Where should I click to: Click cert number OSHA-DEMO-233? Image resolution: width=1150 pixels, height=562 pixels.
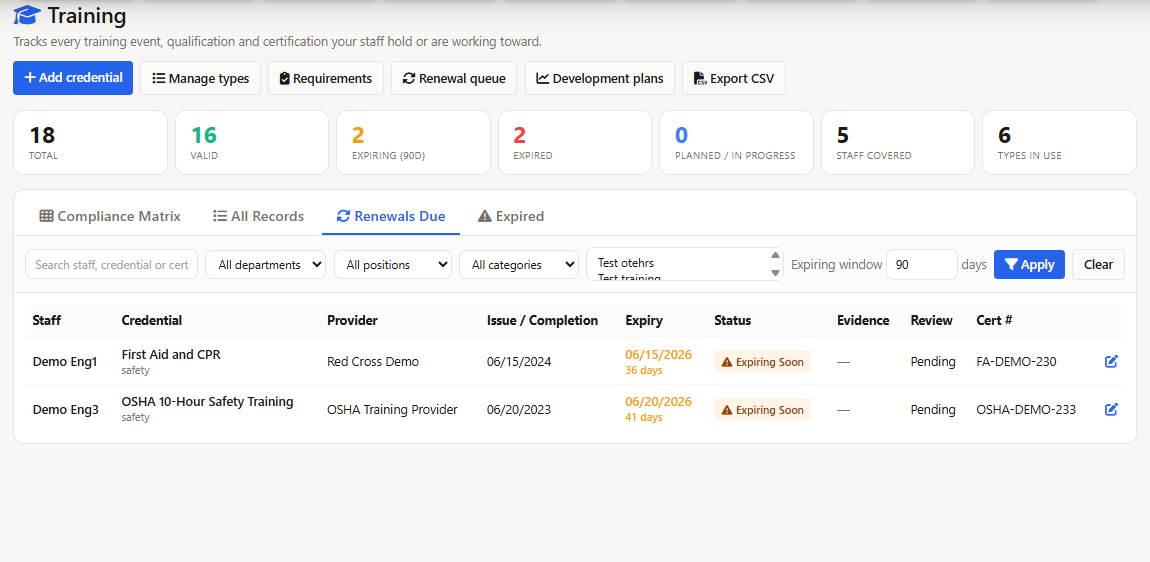pyautogui.click(x=1026, y=409)
